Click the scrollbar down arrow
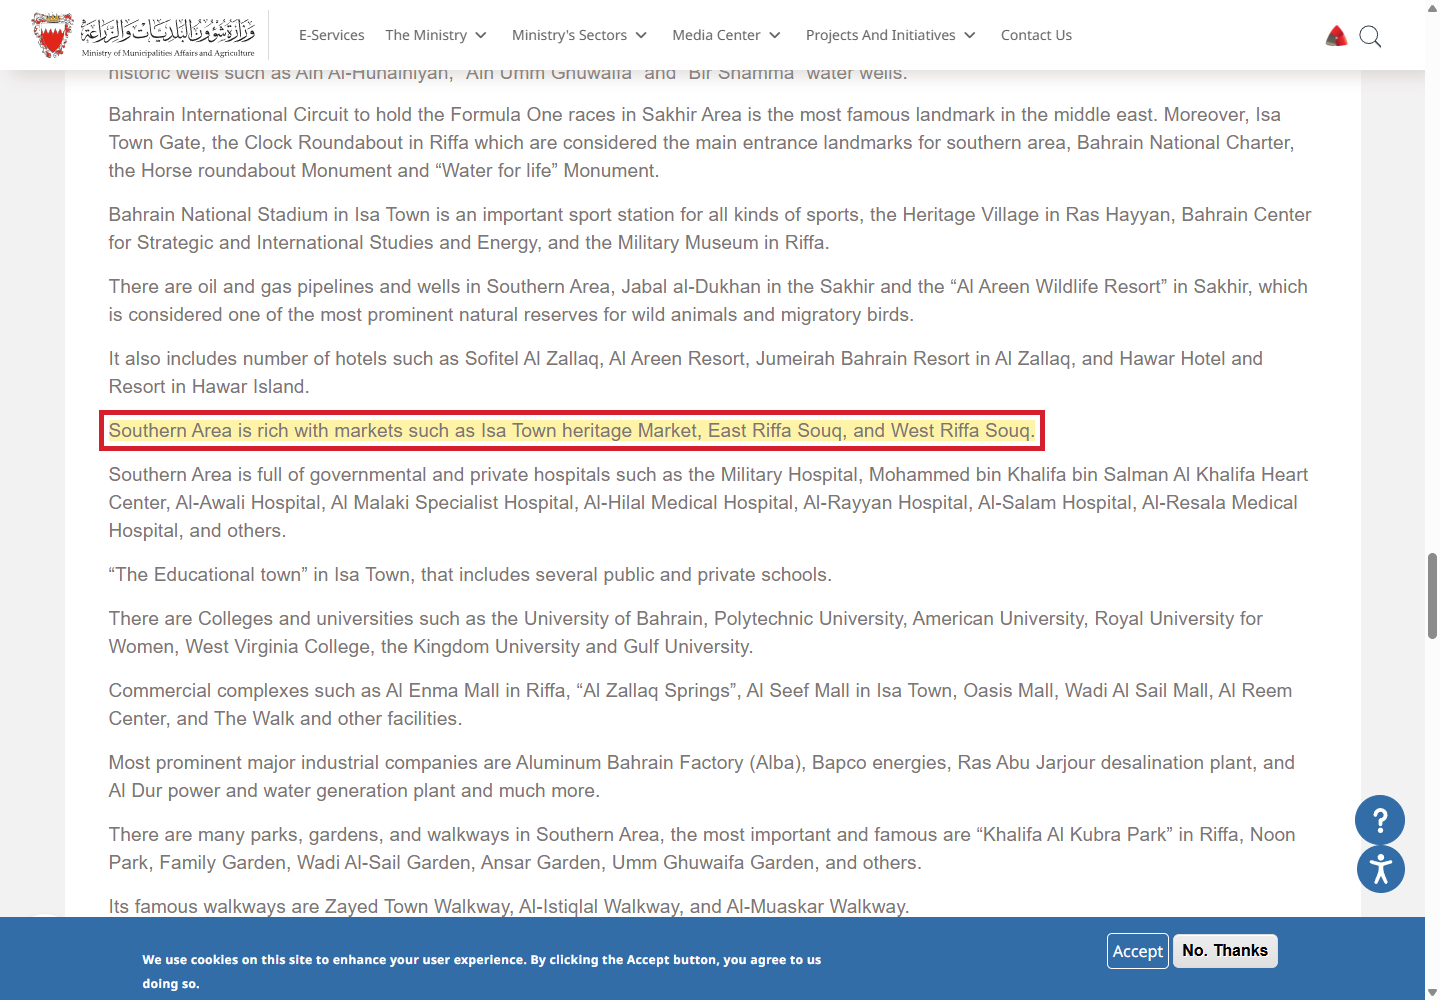 point(1432,992)
